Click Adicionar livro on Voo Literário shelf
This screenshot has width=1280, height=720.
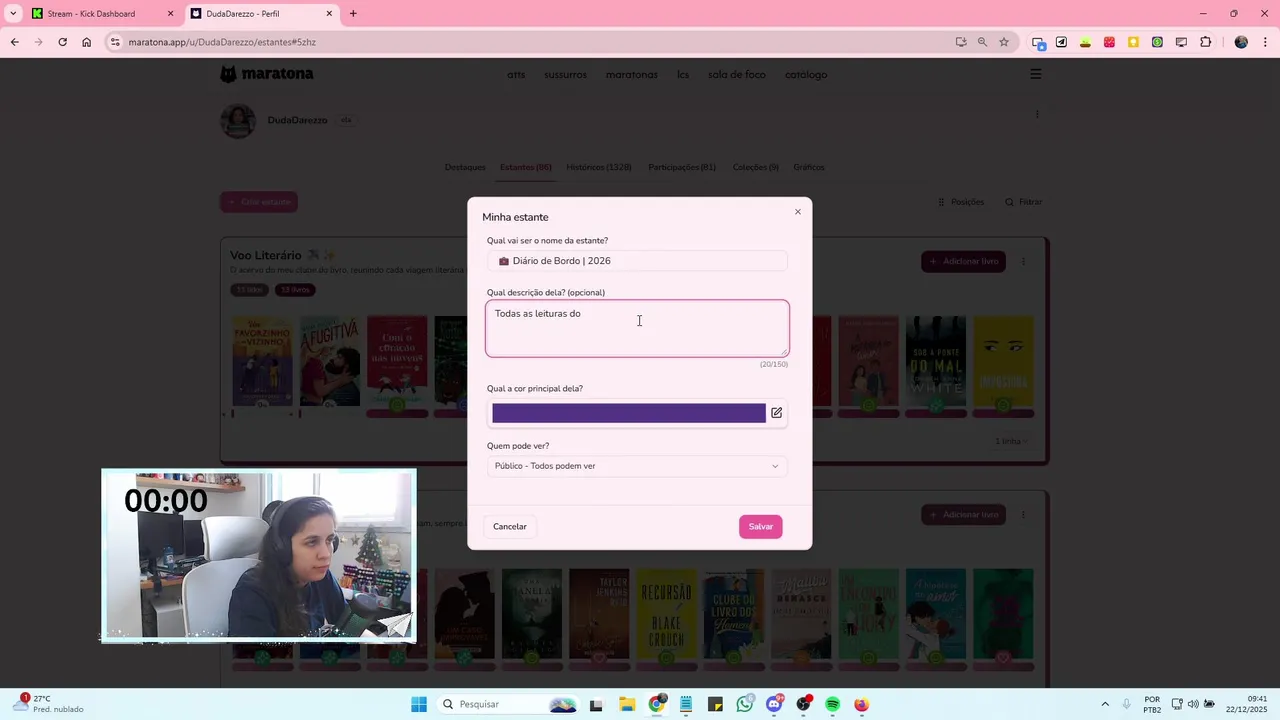click(963, 262)
